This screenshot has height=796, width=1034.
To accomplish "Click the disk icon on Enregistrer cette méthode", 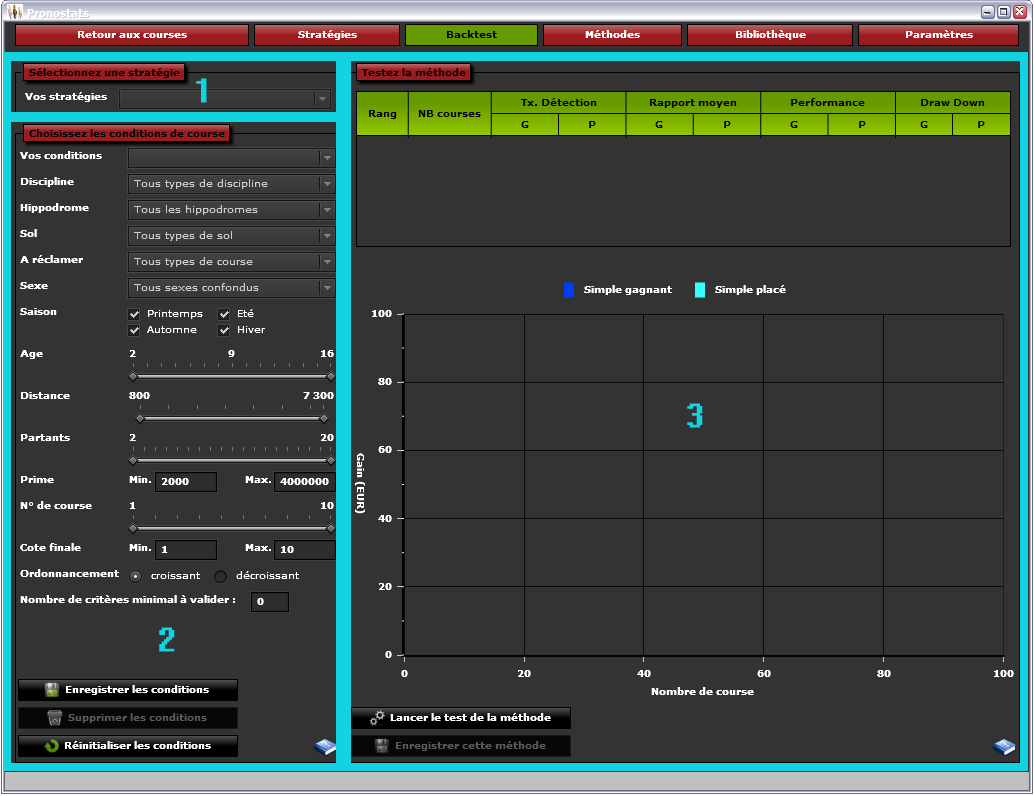I will pos(382,746).
